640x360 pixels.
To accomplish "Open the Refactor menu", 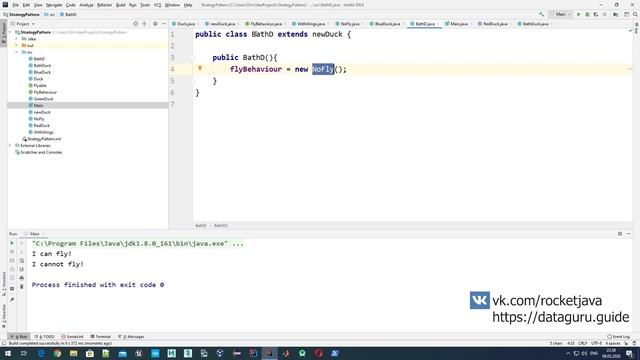I will pos(104,5).
